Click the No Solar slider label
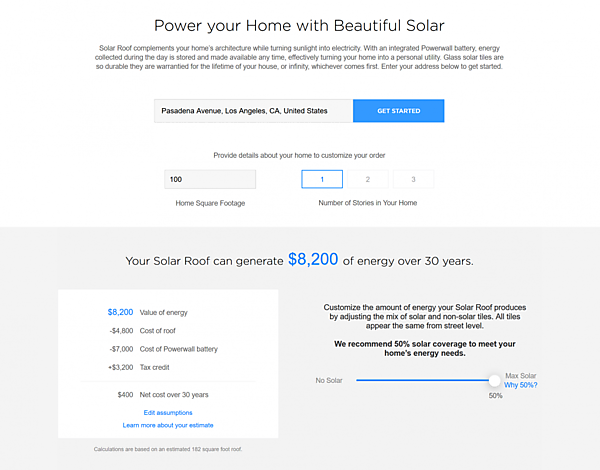Image resolution: width=600 pixels, height=470 pixels. click(x=329, y=380)
